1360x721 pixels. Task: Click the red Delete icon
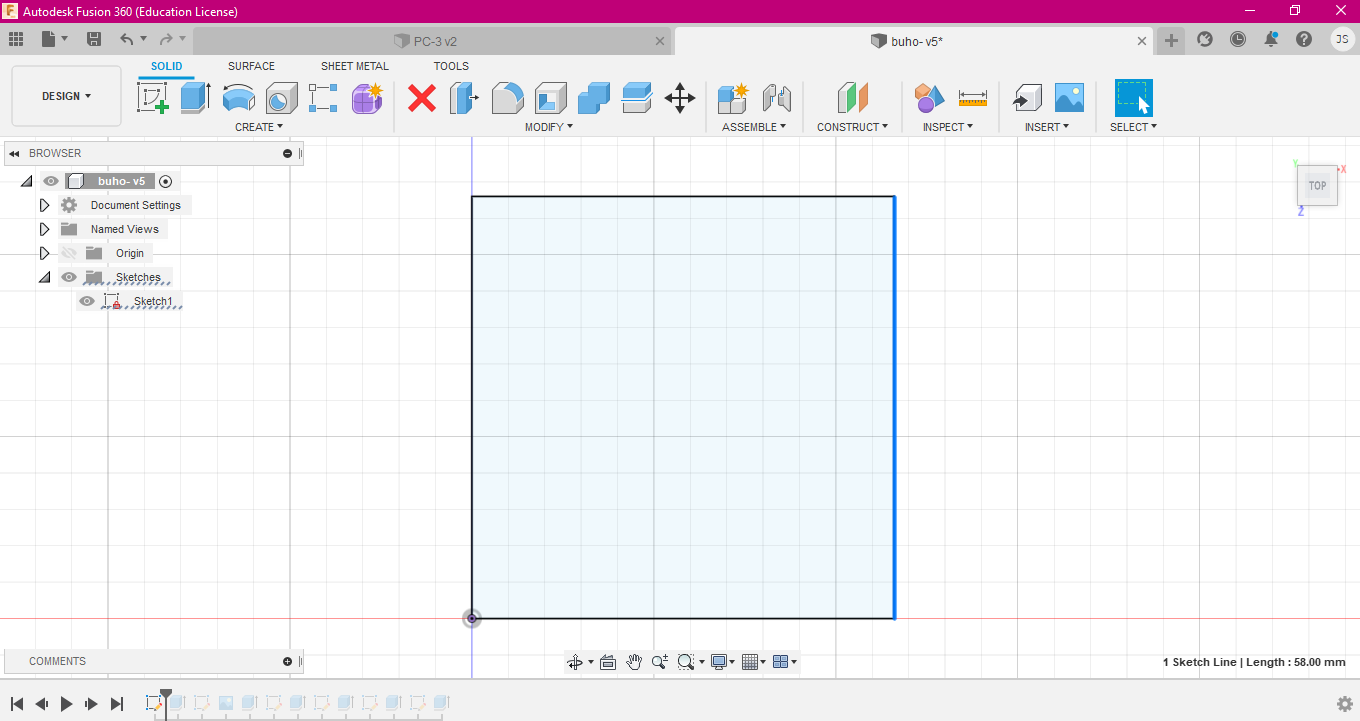[422, 98]
